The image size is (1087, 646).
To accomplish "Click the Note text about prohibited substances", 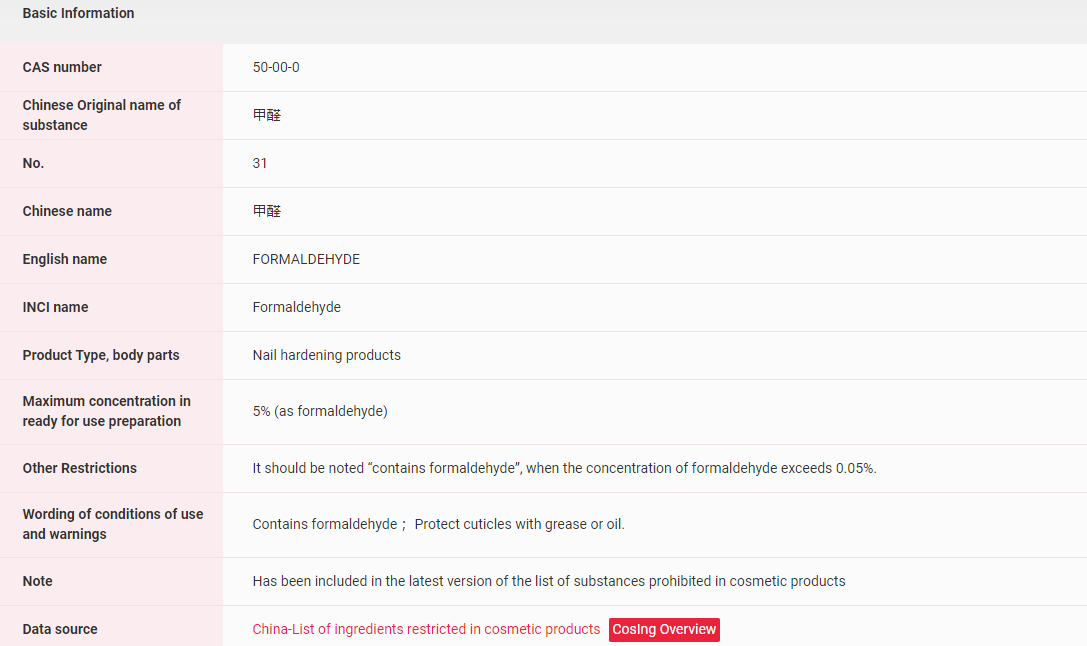I will (548, 581).
